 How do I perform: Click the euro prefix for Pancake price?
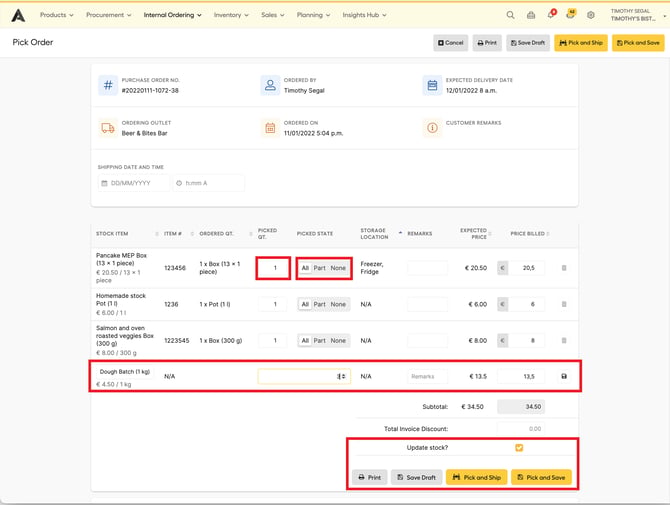tap(502, 268)
